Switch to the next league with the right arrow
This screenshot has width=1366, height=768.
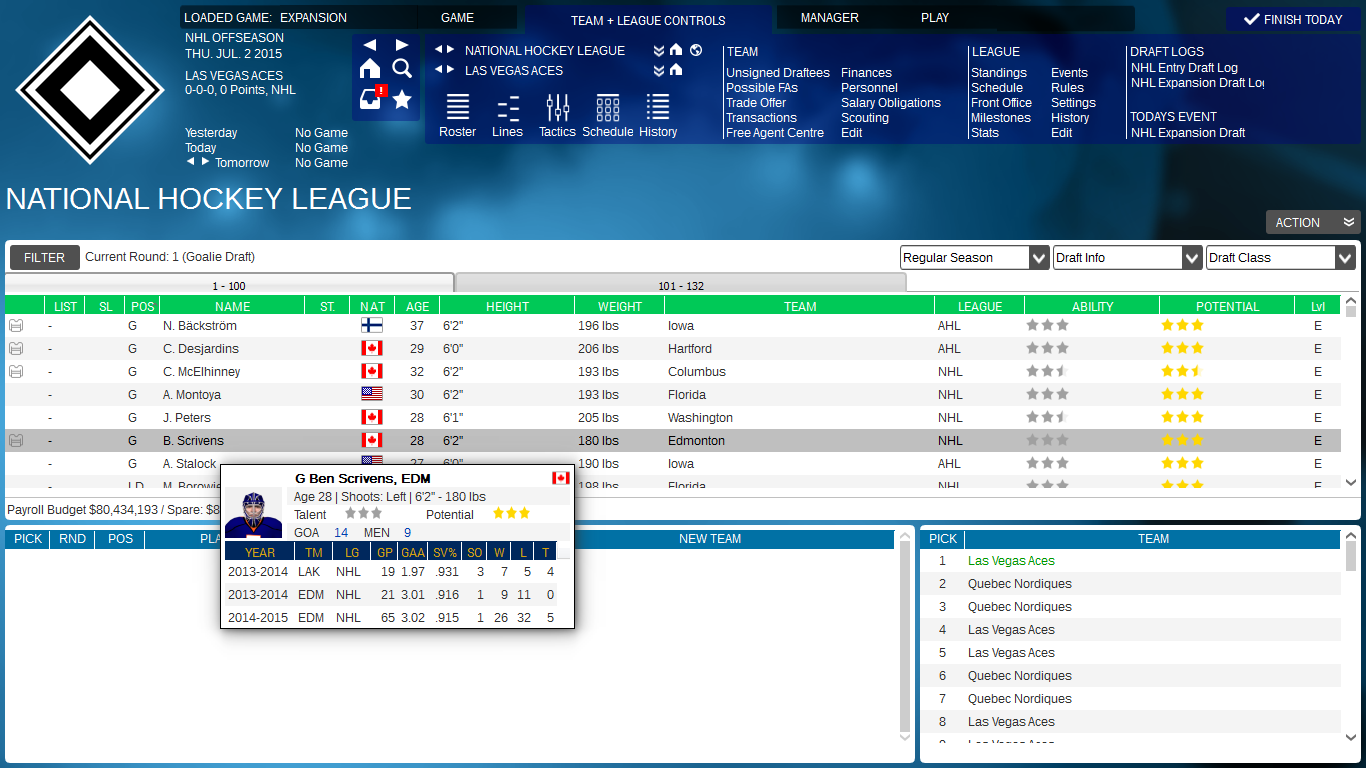click(450, 50)
